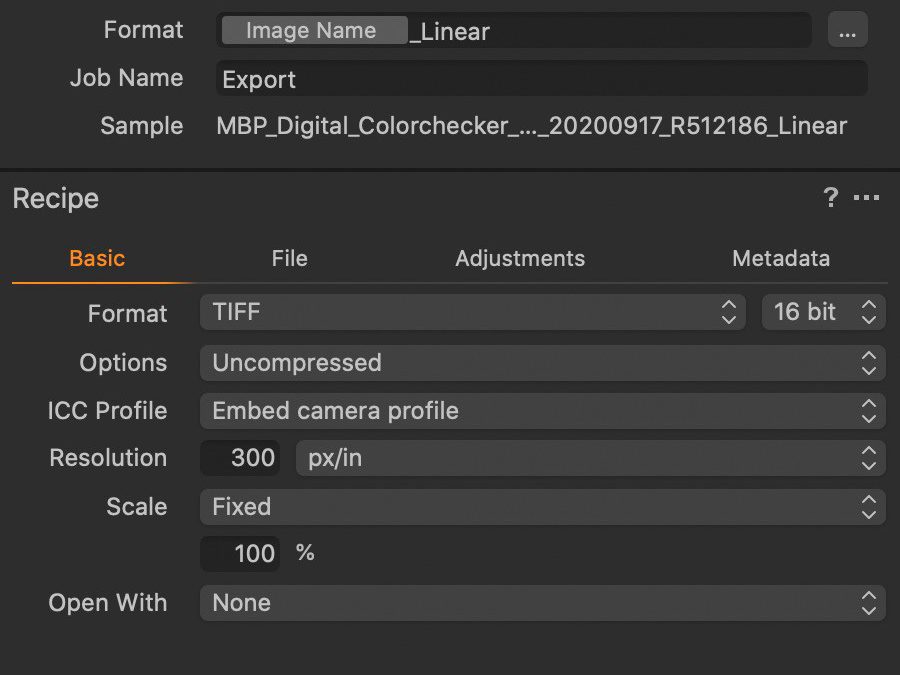Click the Recipe help question mark icon
Viewport: 900px width, 675px height.
(830, 198)
